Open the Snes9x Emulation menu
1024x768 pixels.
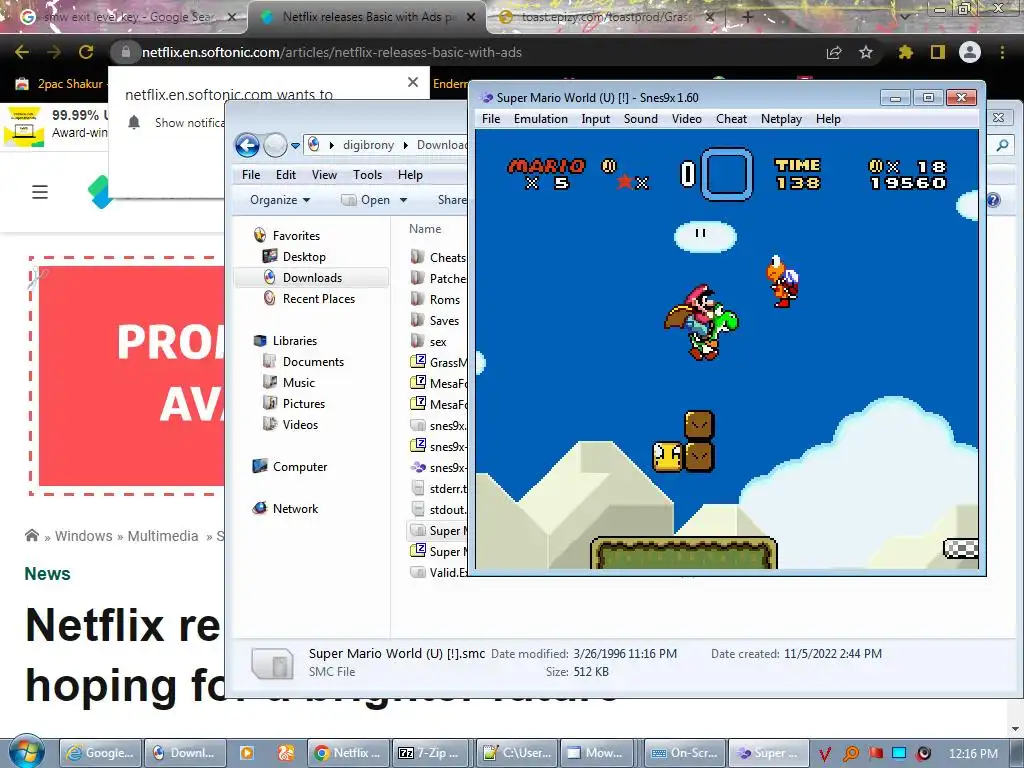[540, 119]
